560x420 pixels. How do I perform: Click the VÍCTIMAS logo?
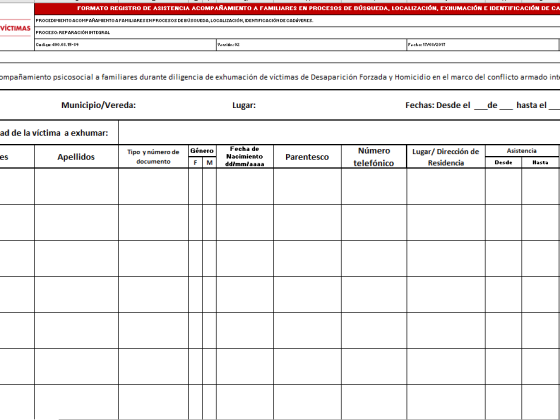pyautogui.click(x=15, y=28)
